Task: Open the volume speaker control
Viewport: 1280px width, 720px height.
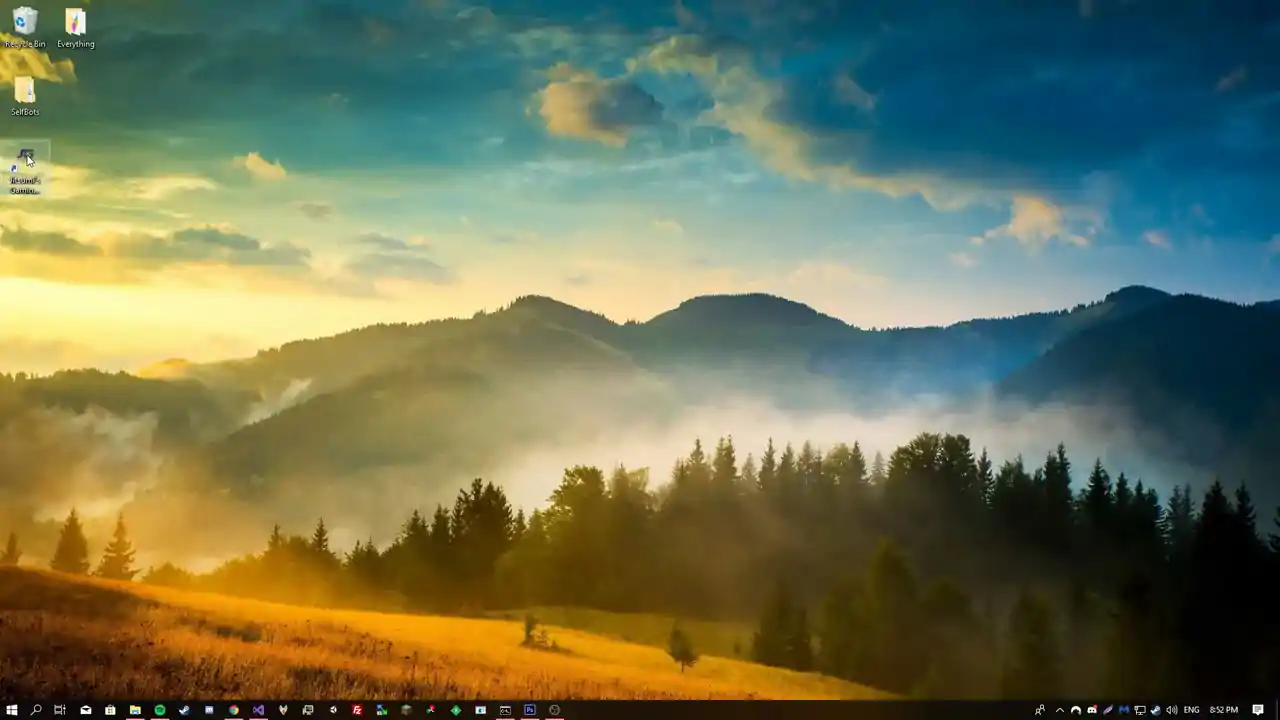Action: coord(1172,710)
